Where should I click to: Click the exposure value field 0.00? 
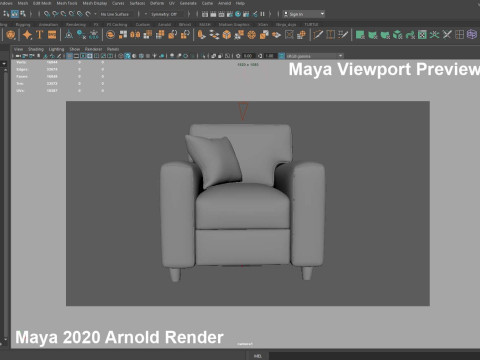248,56
